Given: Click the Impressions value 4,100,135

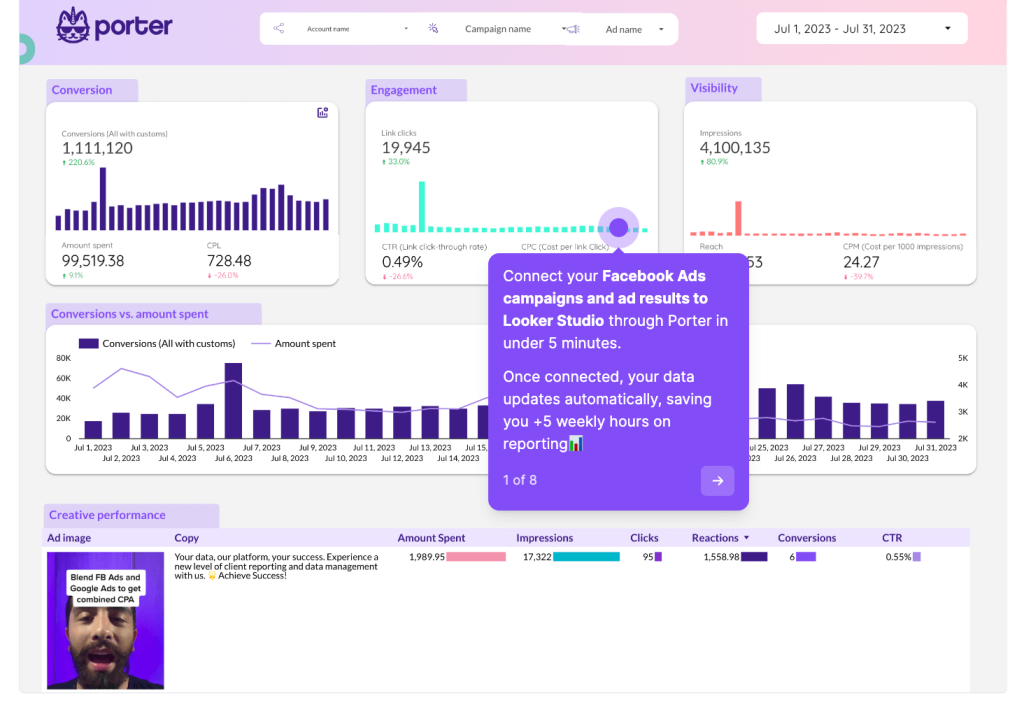Looking at the screenshot, I should (735, 148).
